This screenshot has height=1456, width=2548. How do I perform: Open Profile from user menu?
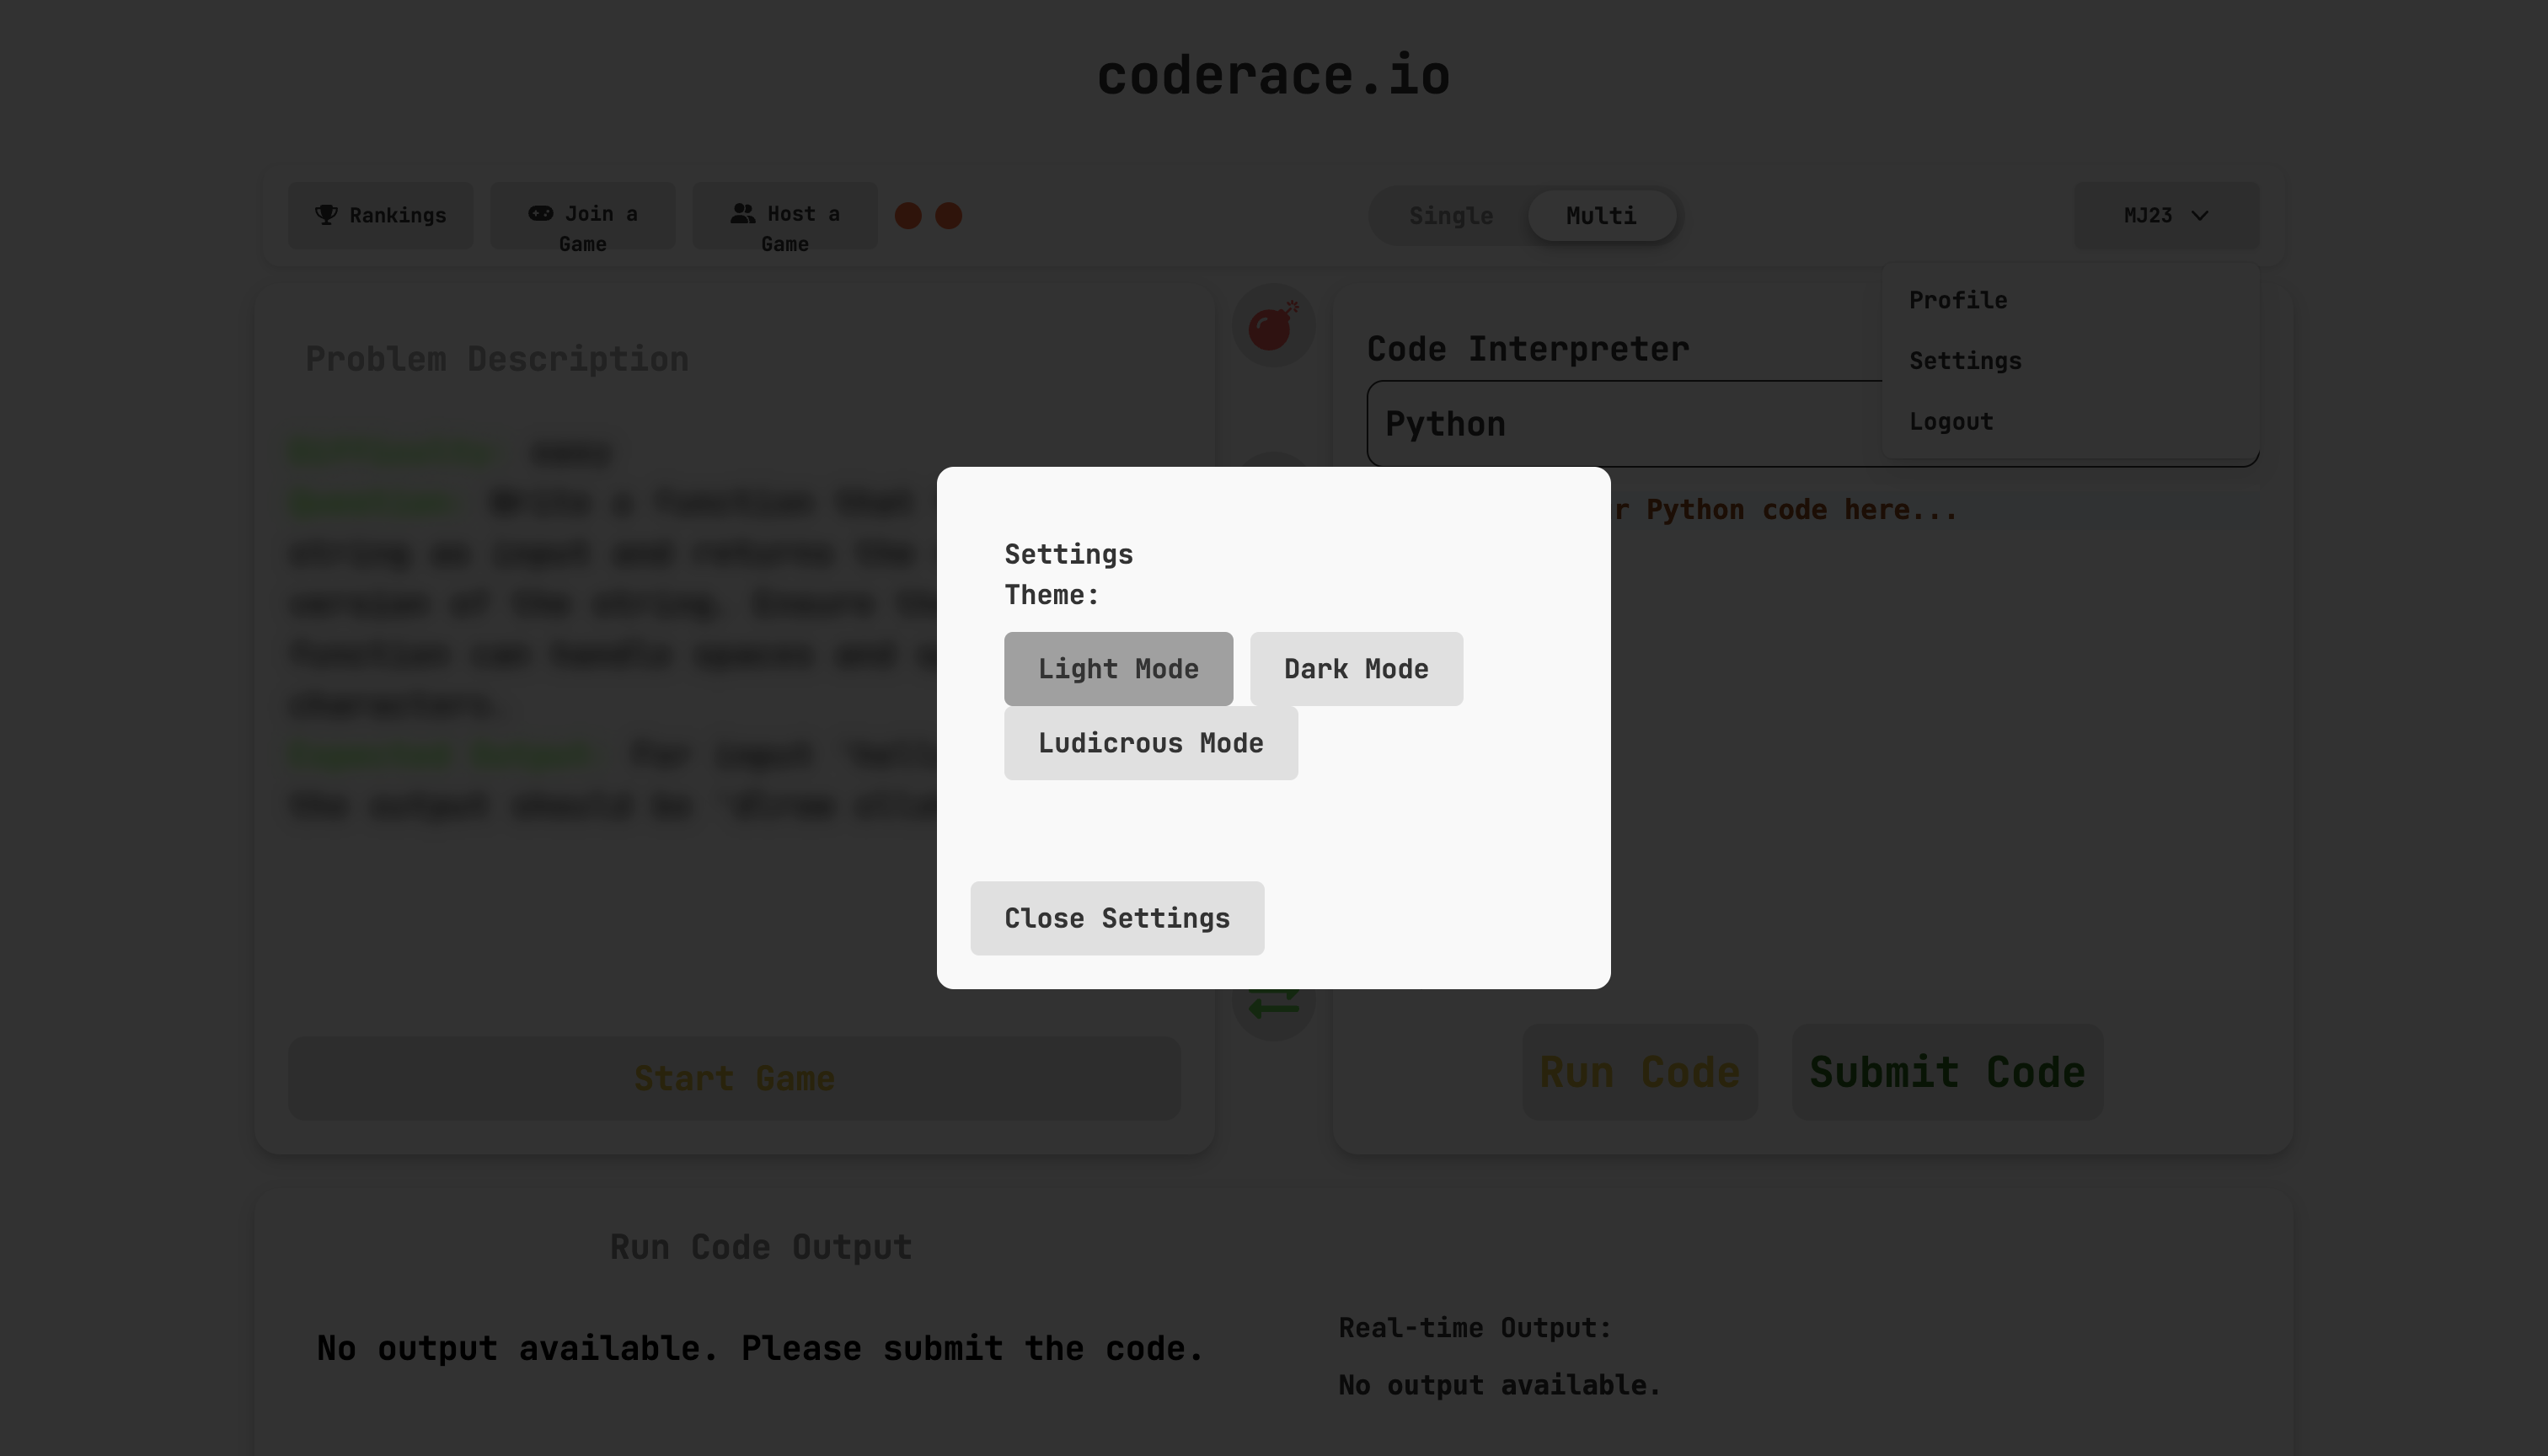(1957, 300)
